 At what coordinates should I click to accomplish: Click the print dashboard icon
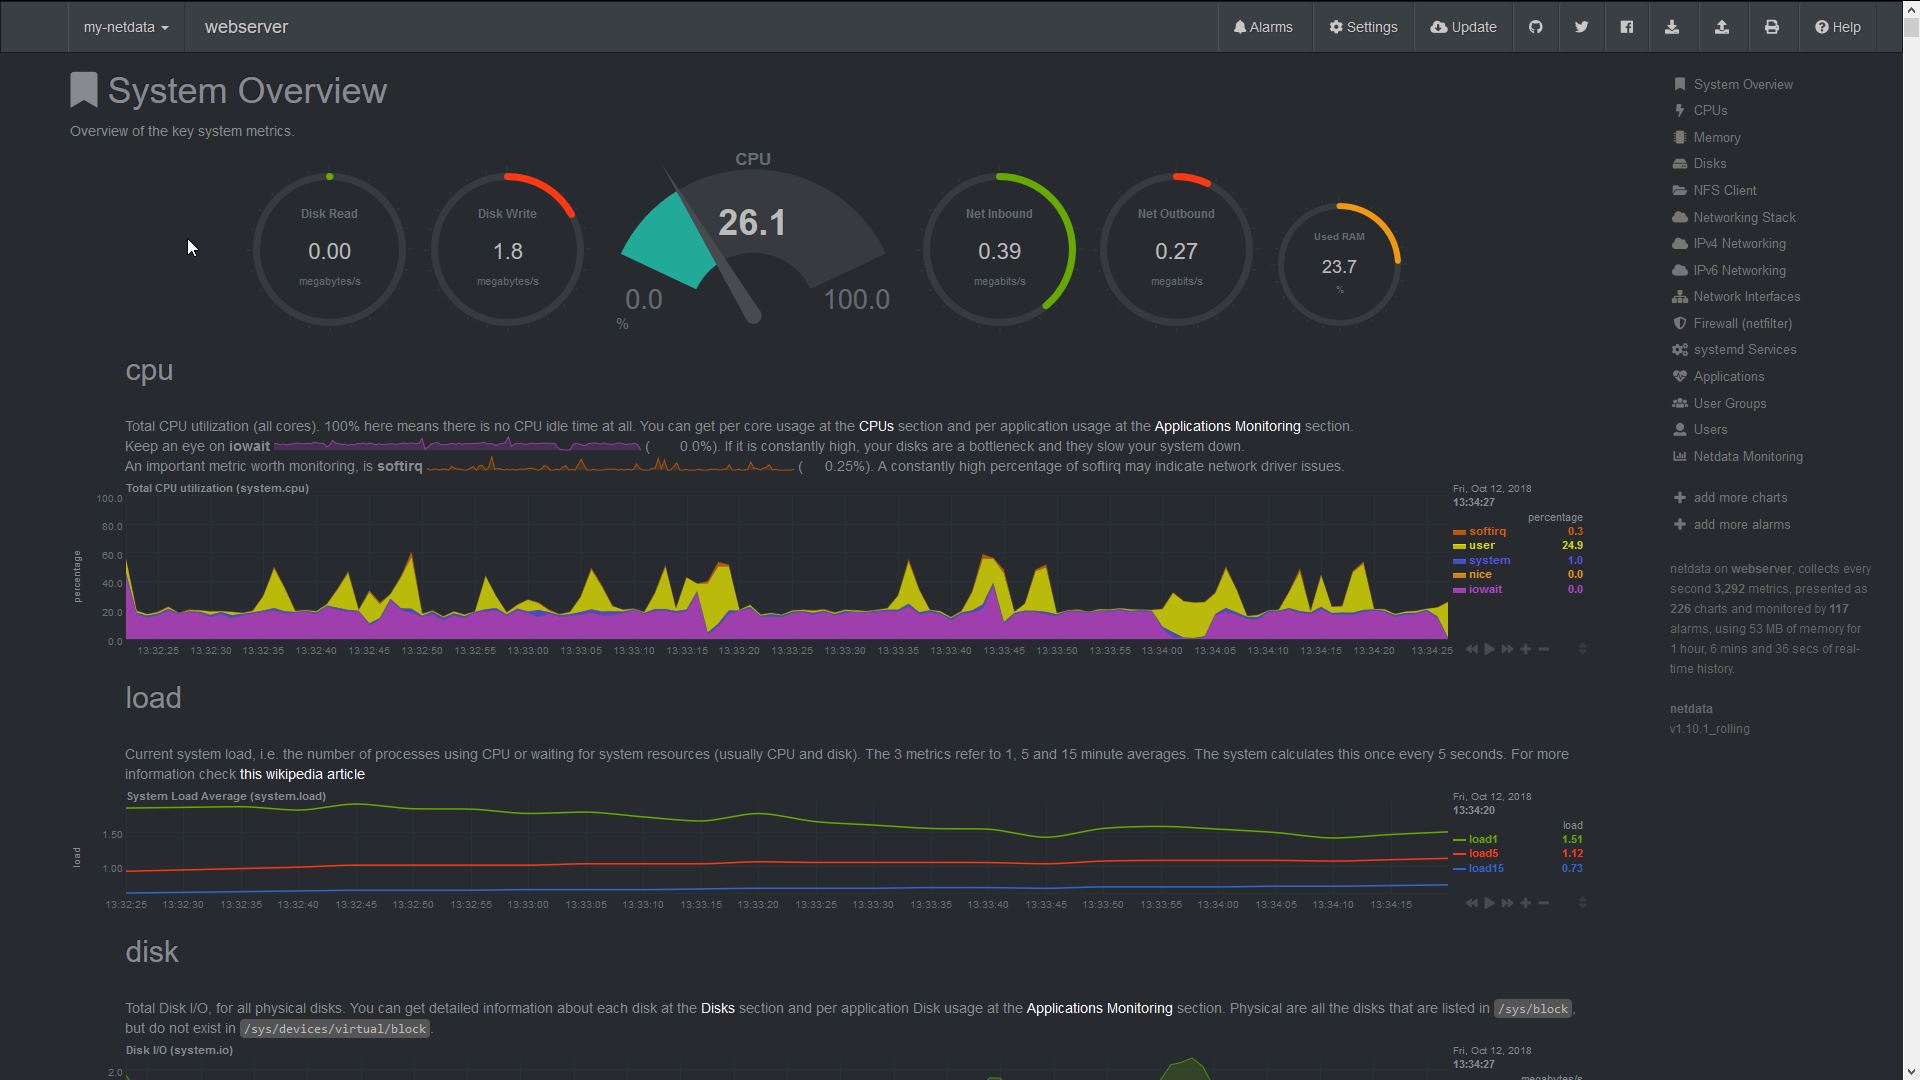click(x=1772, y=27)
